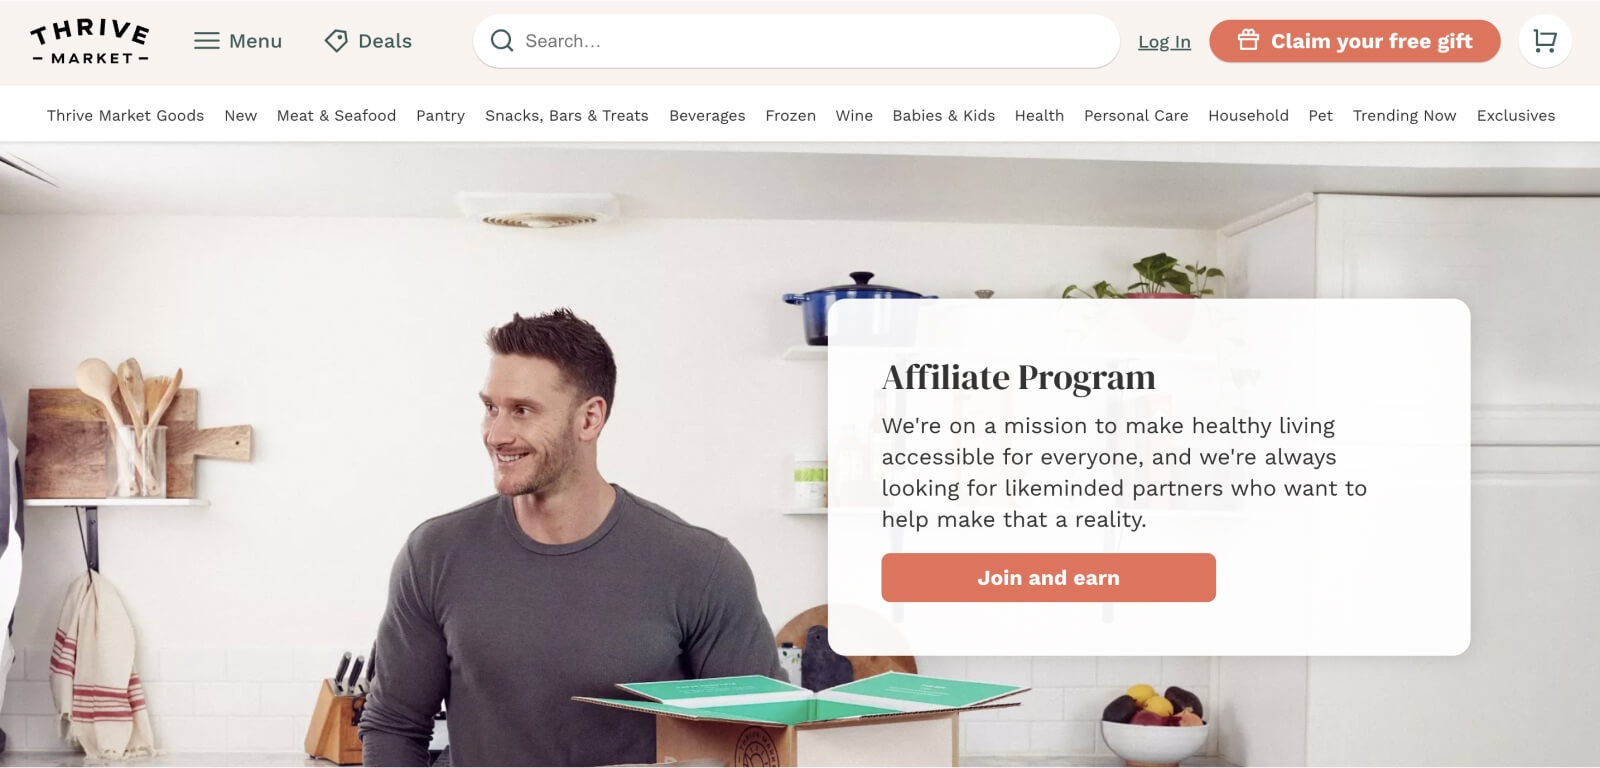Screen dimensions: 1600x768
Task: Select the Meat & Seafood category
Action: coord(336,116)
